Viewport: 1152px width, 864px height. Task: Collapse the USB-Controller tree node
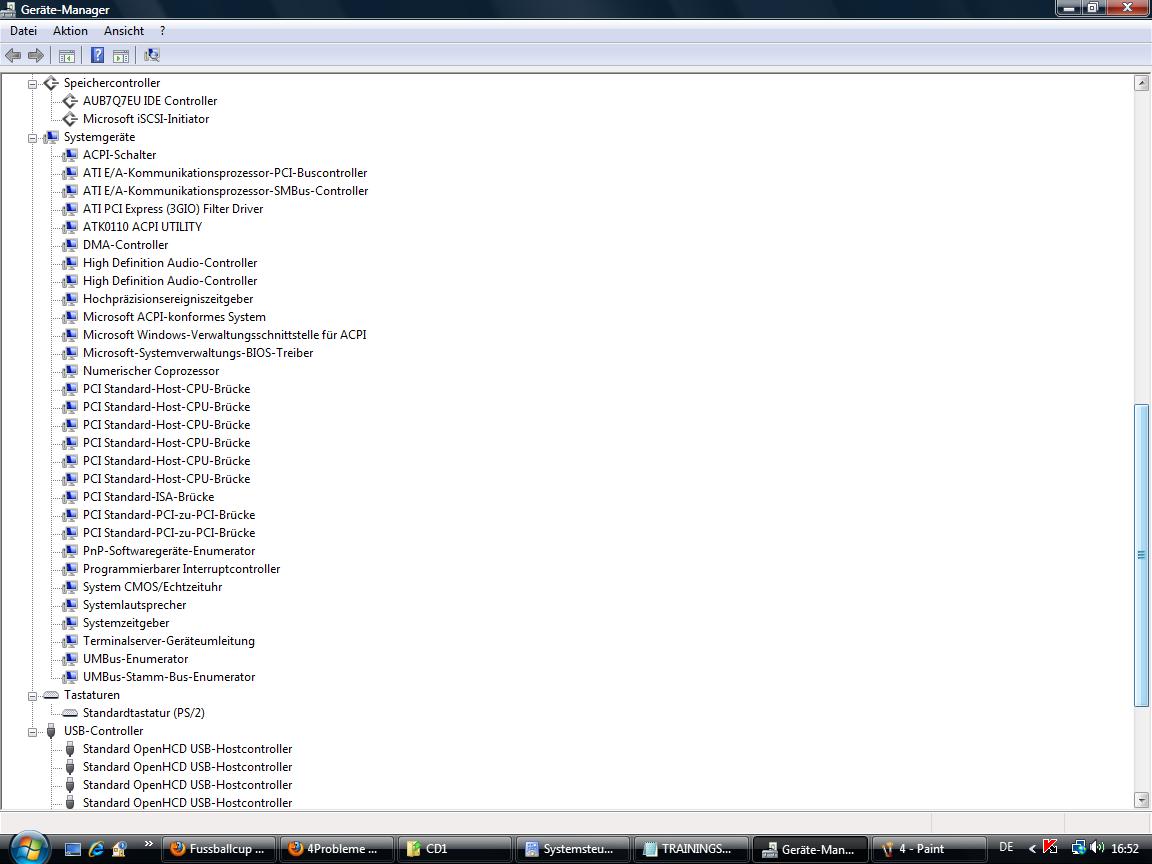pos(32,732)
